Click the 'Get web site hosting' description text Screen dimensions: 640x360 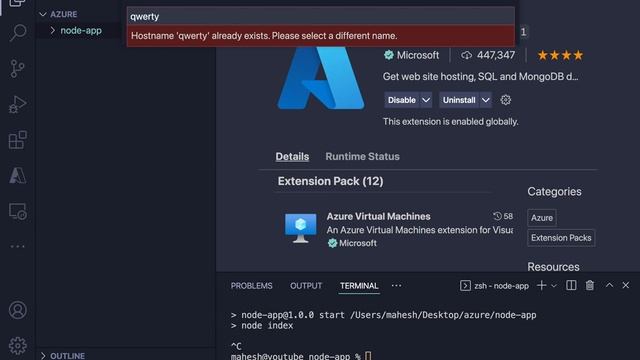(x=480, y=77)
